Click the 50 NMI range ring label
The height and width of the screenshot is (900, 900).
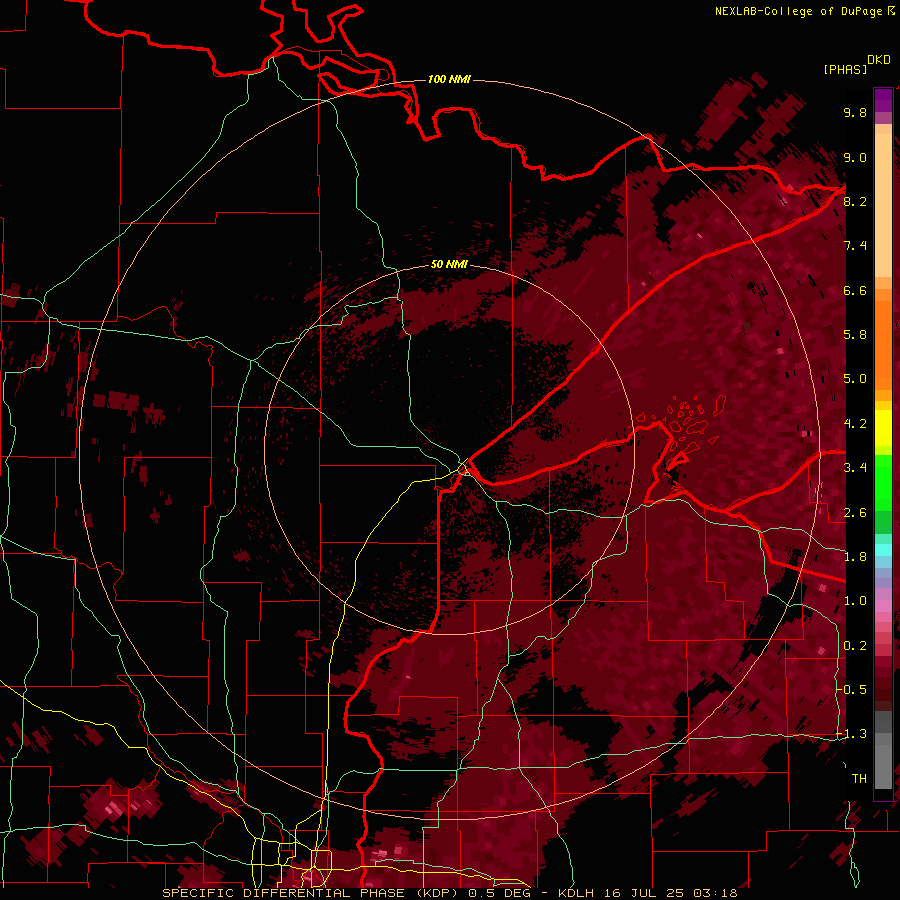pos(449,264)
